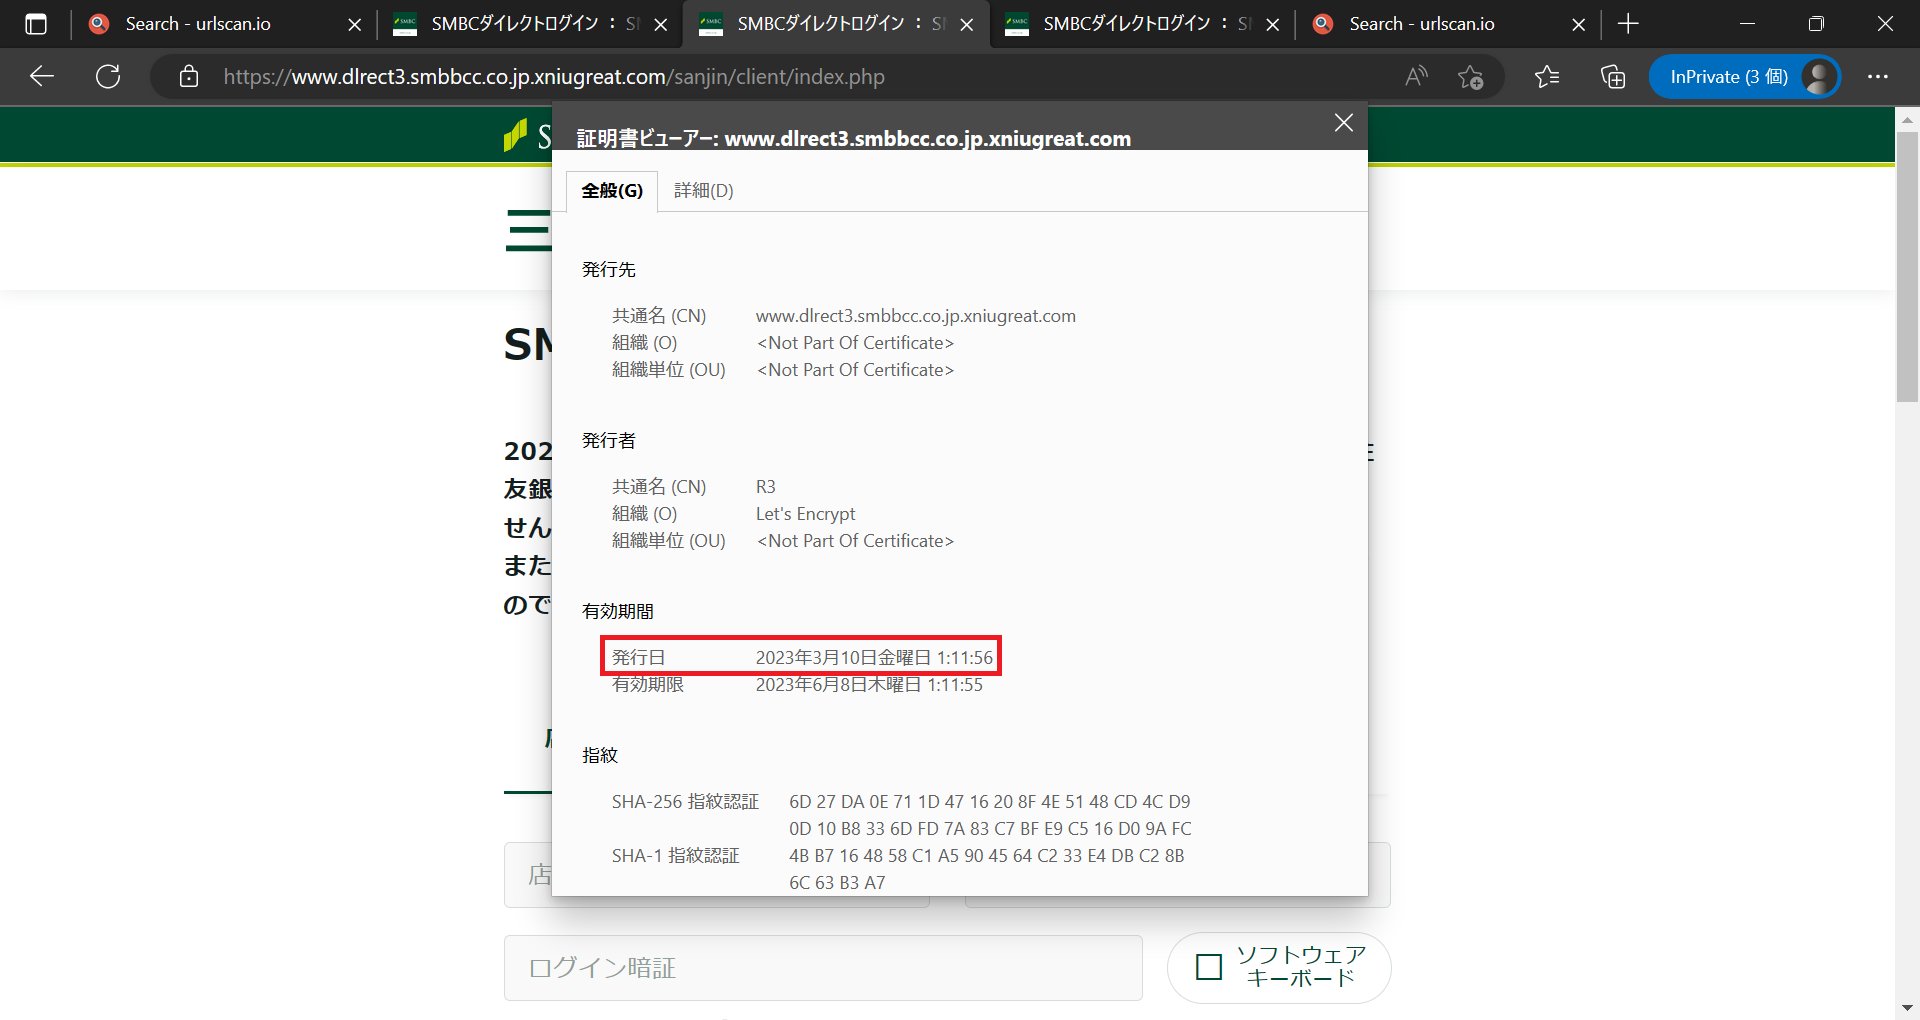Click the SHA-256 指紋認証 label

685,802
